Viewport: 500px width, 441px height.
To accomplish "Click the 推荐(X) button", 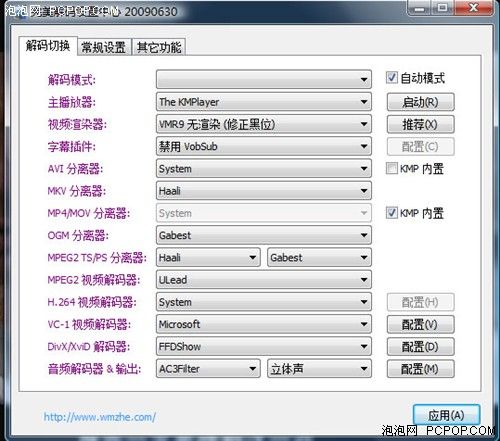I will [420, 124].
